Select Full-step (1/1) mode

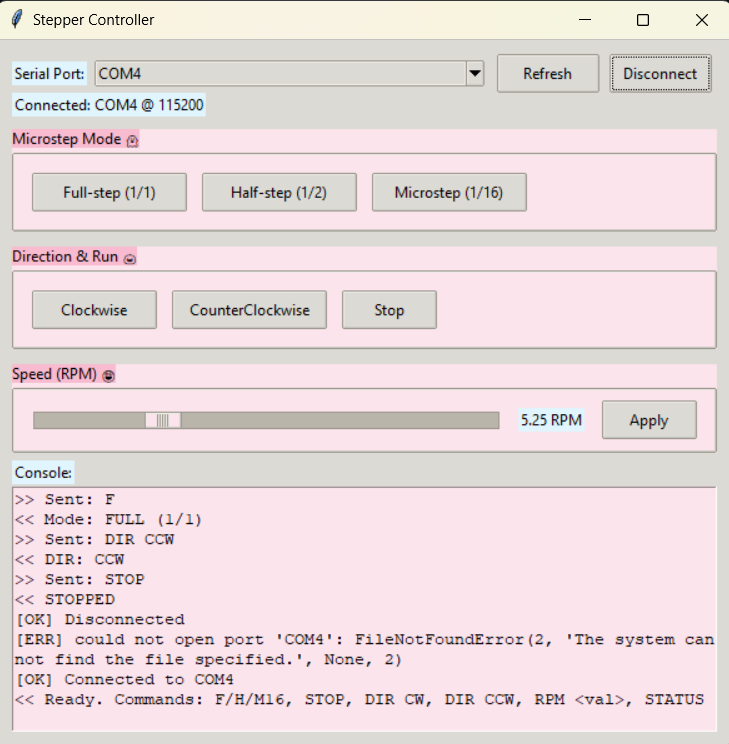pyautogui.click(x=109, y=192)
